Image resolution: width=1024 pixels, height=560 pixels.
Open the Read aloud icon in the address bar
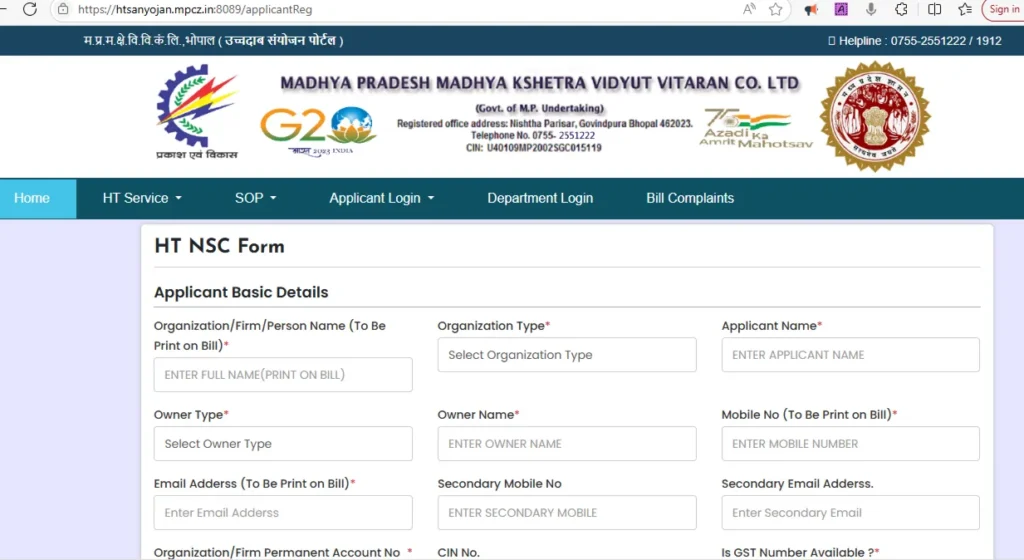tap(749, 9)
